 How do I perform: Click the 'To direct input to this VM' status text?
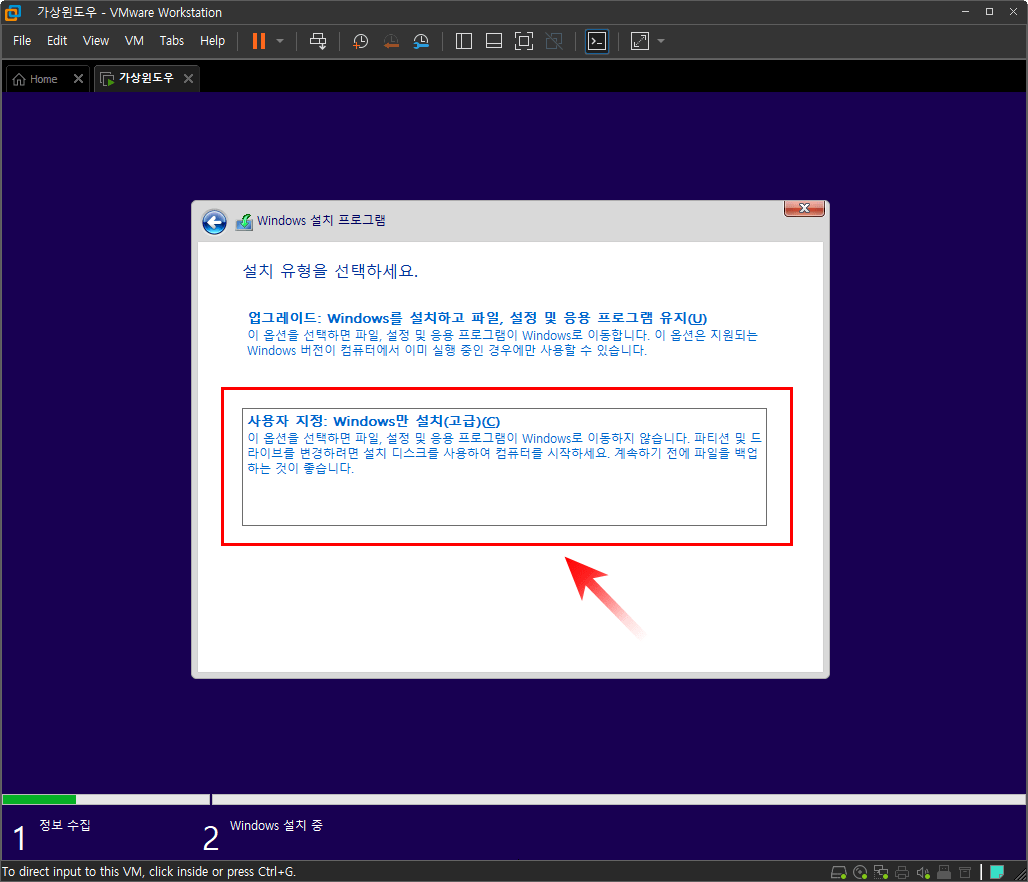click(149, 872)
